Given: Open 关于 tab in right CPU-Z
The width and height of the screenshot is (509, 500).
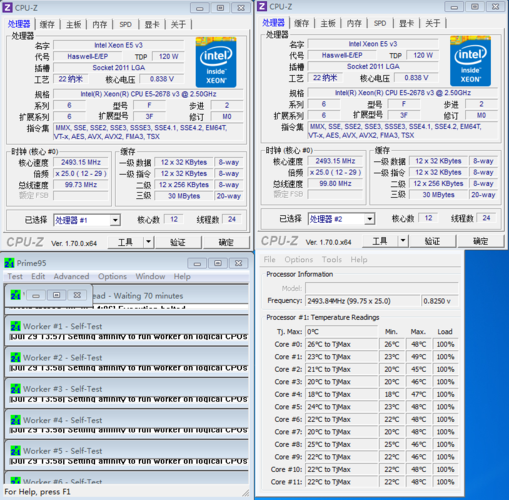Looking at the screenshot, I should [x=433, y=23].
